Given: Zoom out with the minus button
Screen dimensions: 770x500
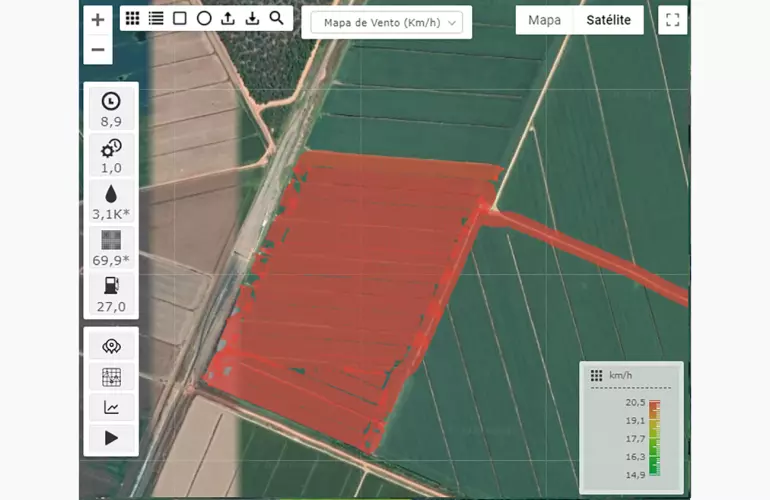Looking at the screenshot, I should [98, 49].
